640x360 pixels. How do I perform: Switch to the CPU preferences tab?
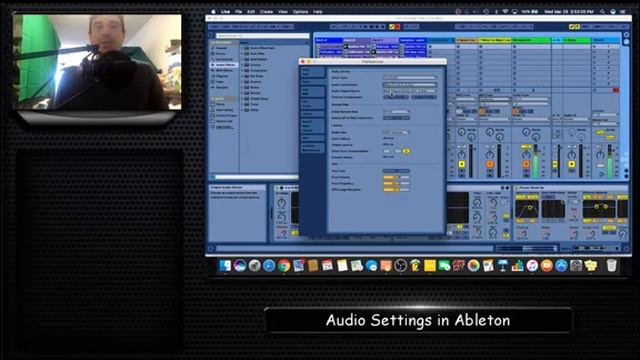313,138
